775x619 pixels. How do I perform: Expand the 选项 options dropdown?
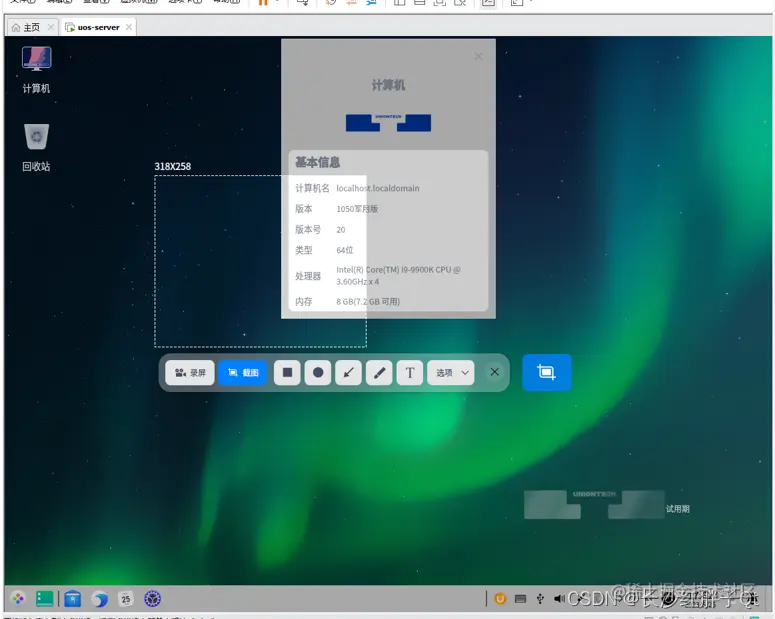pos(451,372)
